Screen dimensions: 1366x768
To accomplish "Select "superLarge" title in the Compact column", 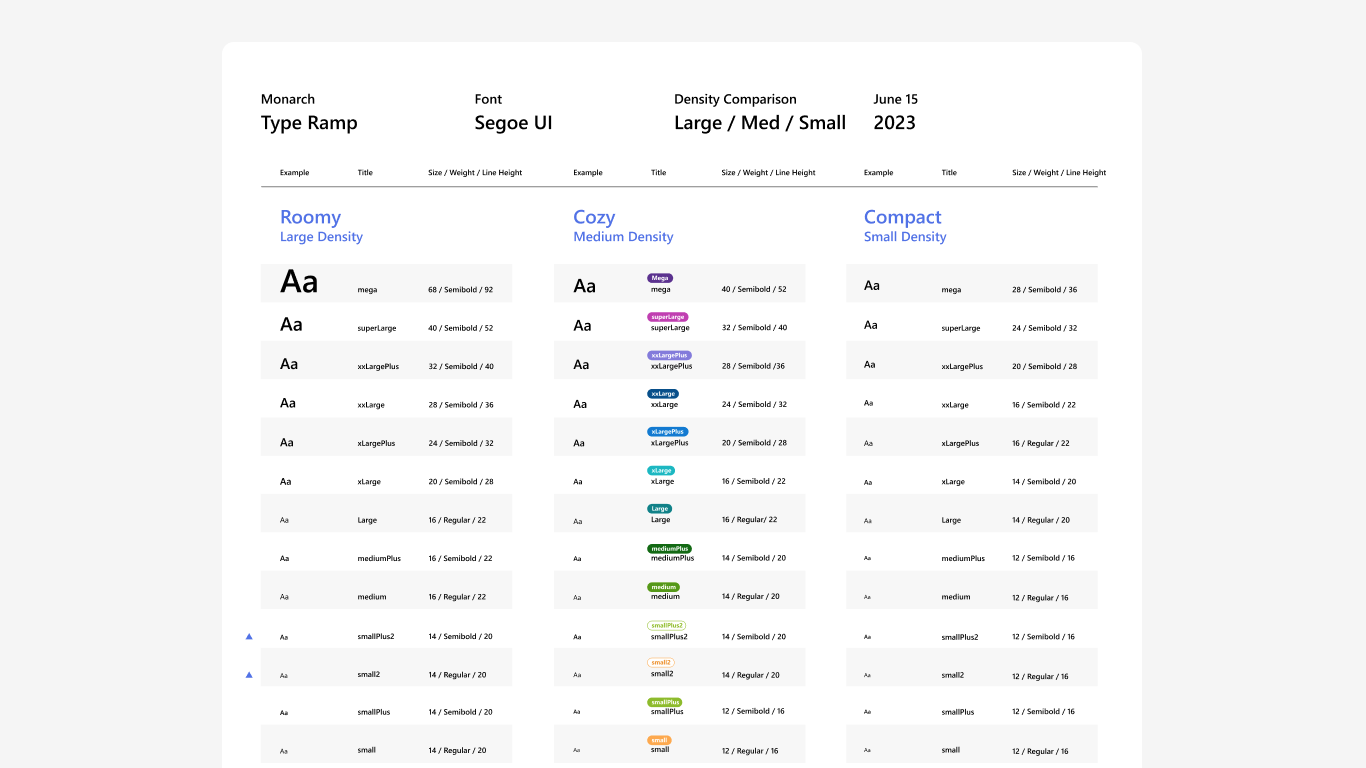I will [x=961, y=328].
